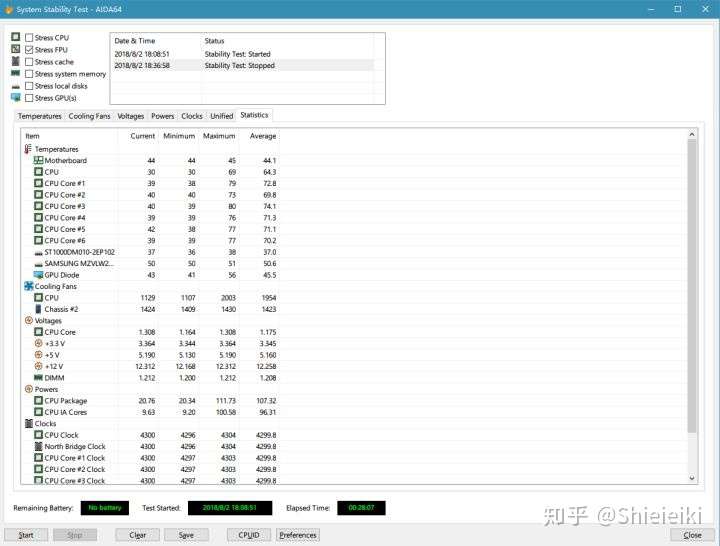Click the Save button

(186, 535)
